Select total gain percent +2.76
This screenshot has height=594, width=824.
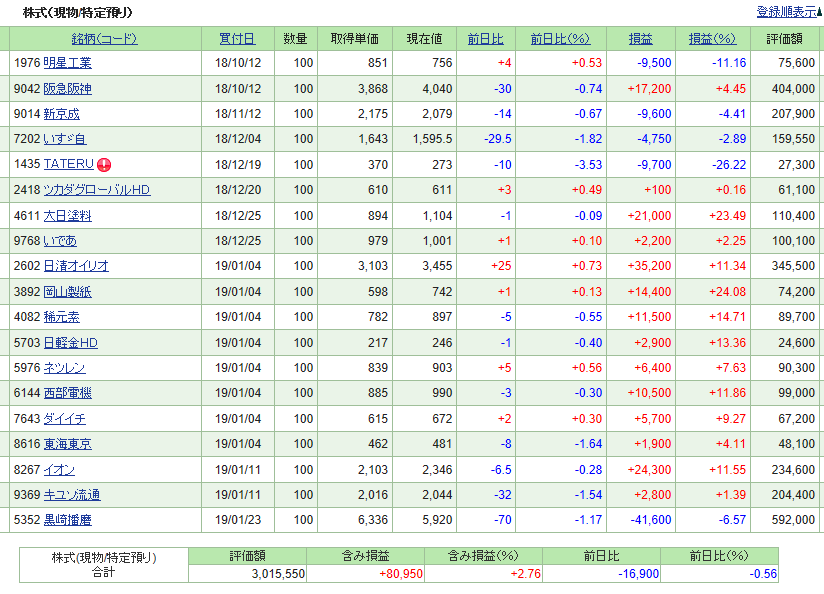point(526,574)
